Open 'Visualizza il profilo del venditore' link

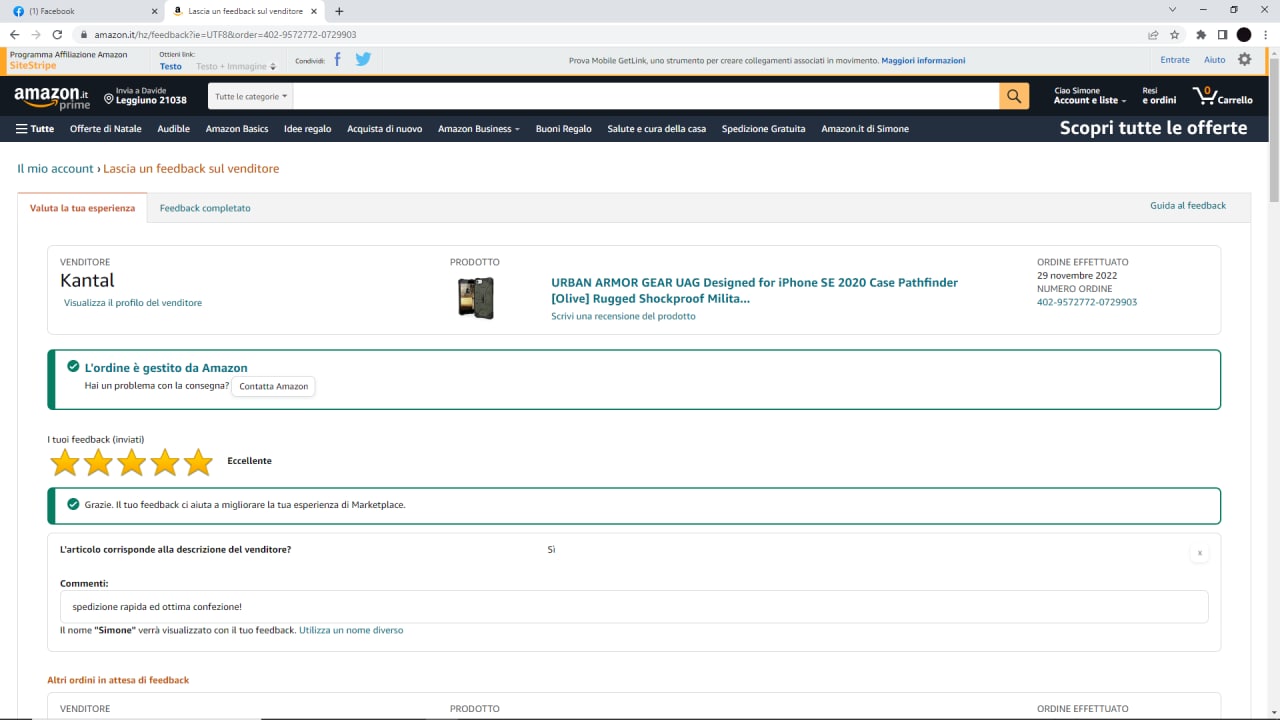[x=133, y=303]
